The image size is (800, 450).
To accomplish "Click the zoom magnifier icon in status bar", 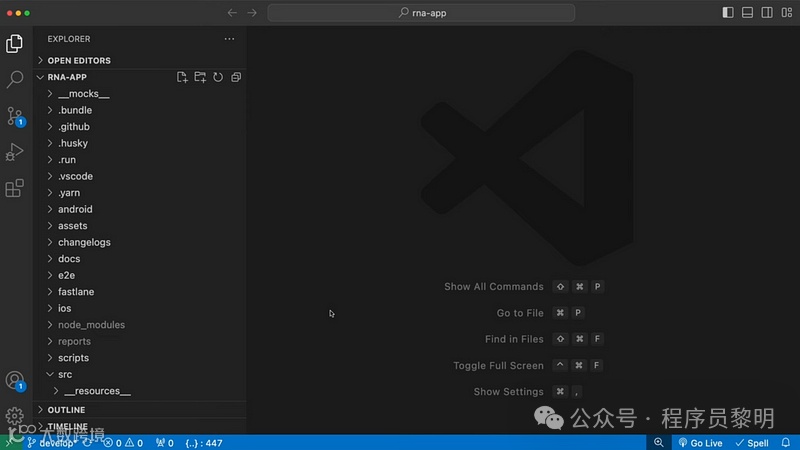I will pyautogui.click(x=659, y=443).
